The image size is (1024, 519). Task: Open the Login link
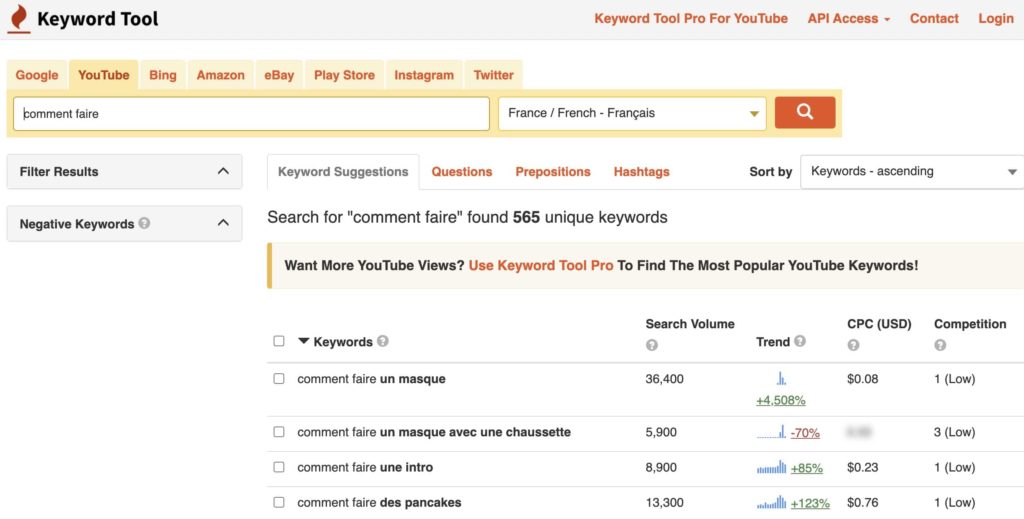995,18
